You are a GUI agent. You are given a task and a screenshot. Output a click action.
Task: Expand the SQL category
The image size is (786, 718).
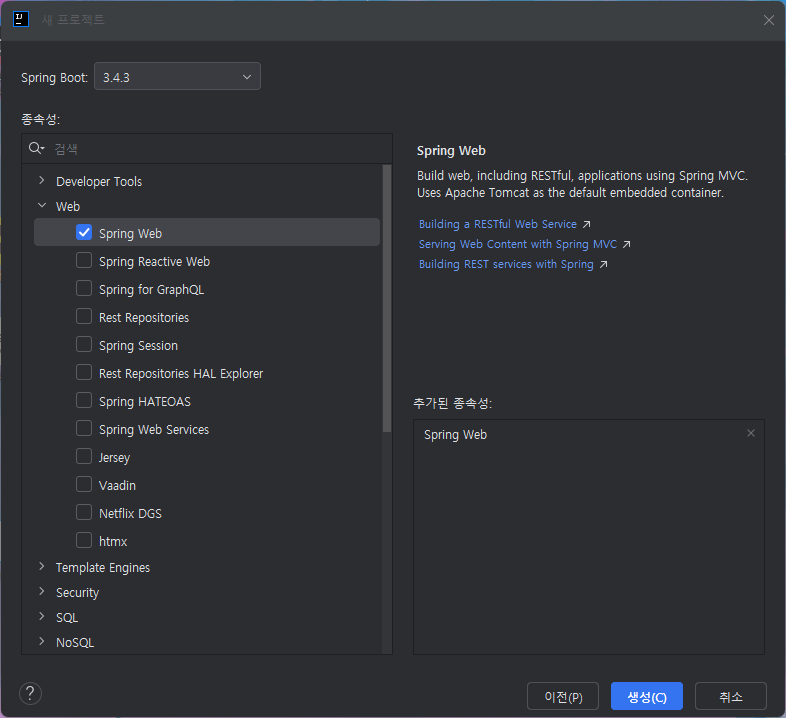(42, 617)
